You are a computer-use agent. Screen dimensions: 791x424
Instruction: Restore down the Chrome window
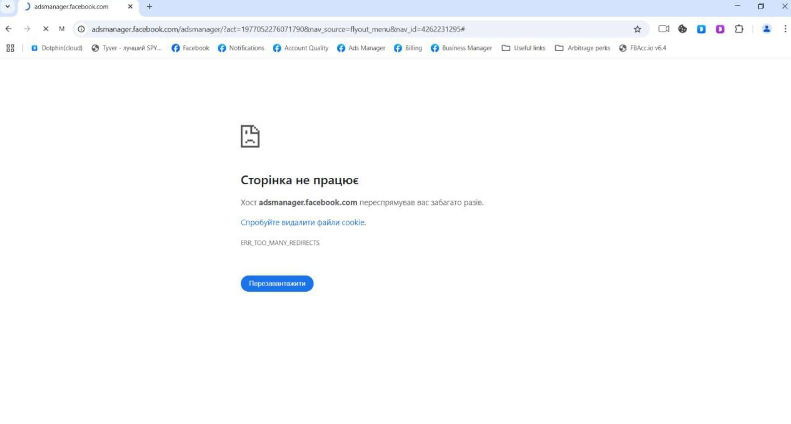(x=761, y=6)
